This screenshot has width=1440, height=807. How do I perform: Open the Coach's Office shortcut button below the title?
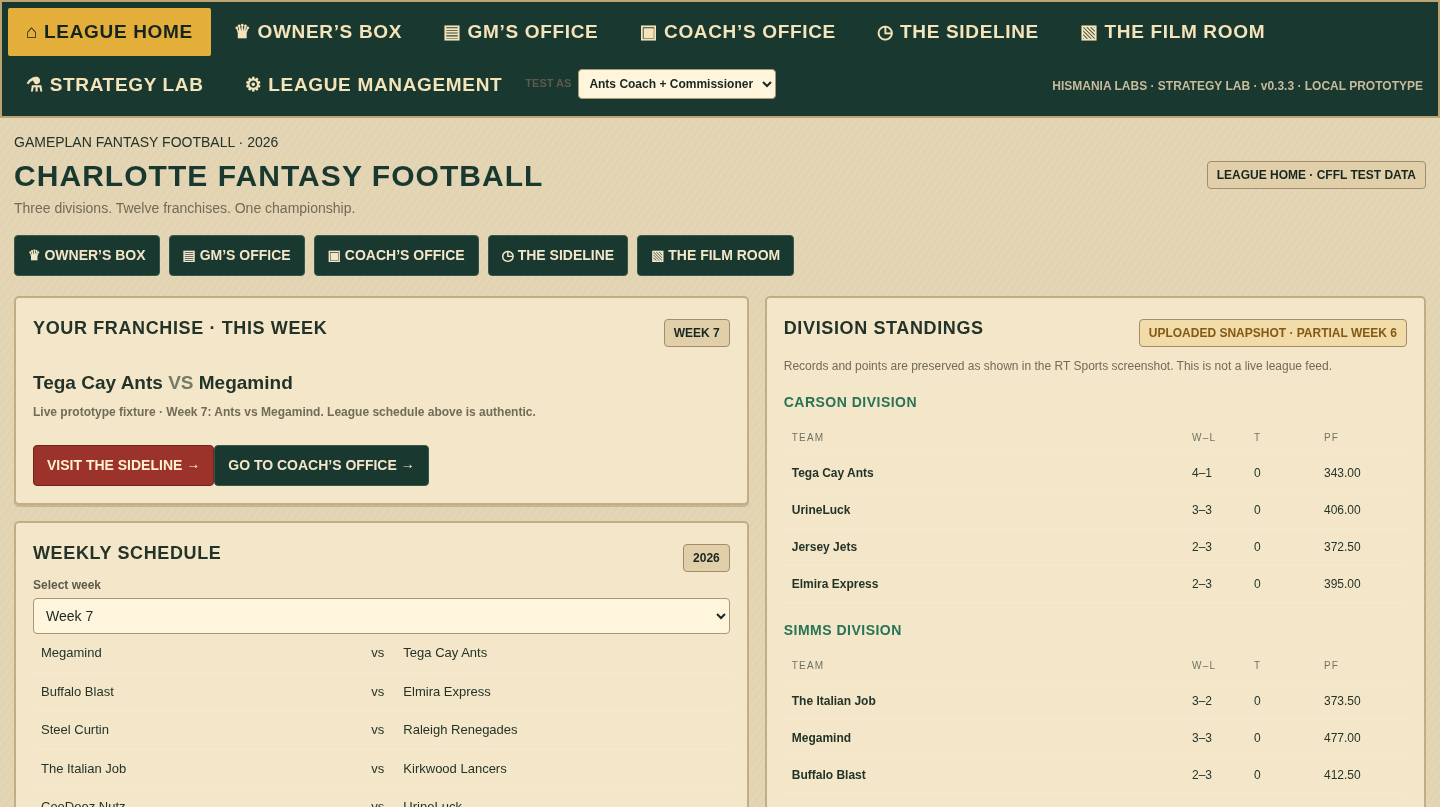pyautogui.click(x=396, y=255)
